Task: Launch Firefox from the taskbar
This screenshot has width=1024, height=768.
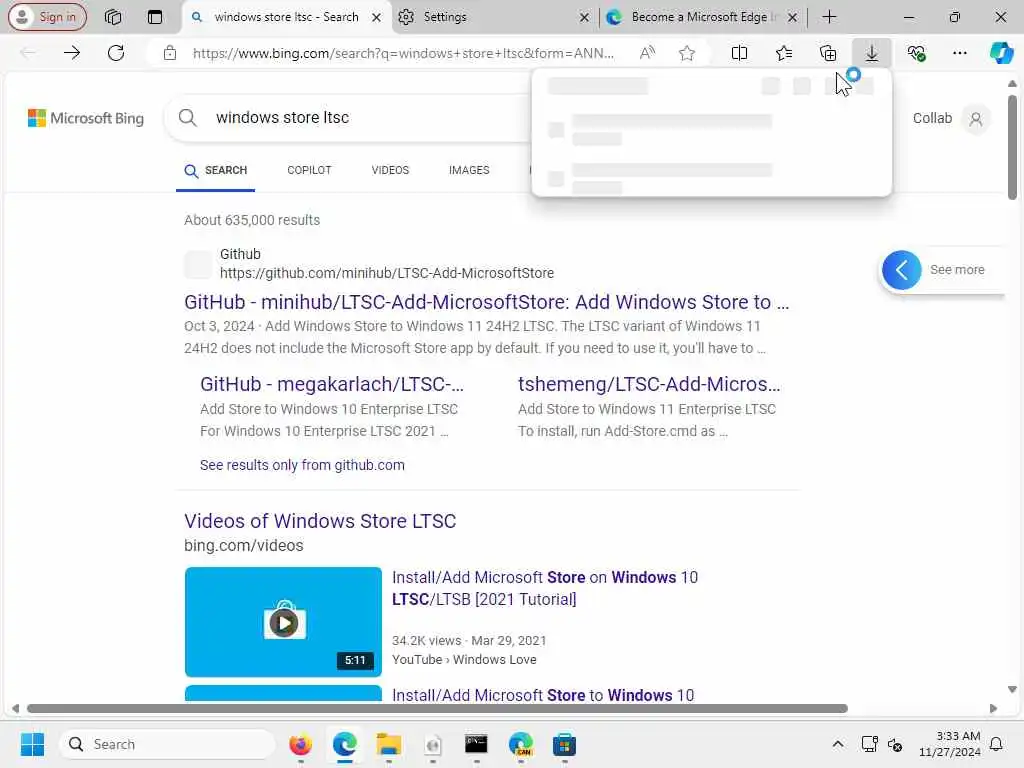Action: point(300,744)
